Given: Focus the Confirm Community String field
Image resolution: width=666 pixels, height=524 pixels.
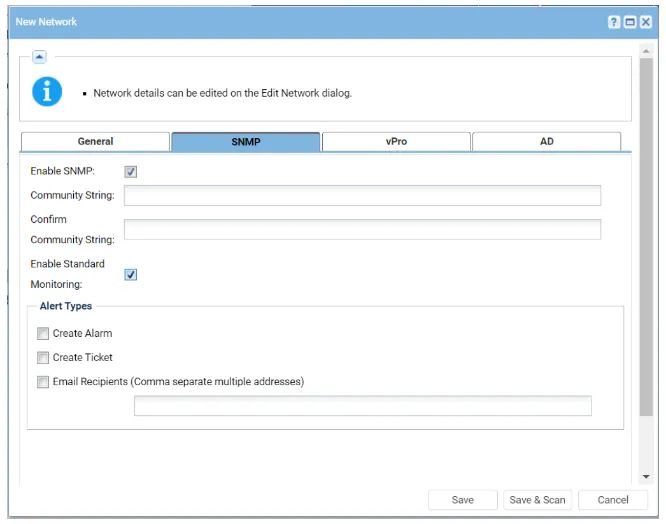Looking at the screenshot, I should tap(362, 230).
